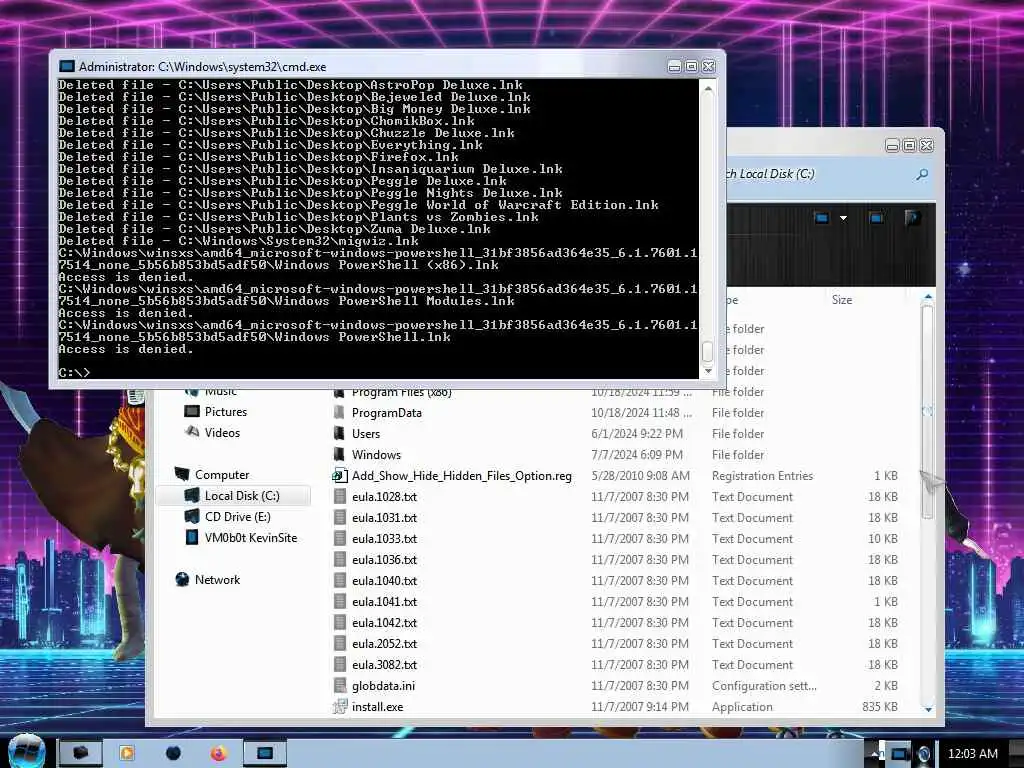
Task: Click the cmd window scrollbar up arrow
Action: [707, 89]
